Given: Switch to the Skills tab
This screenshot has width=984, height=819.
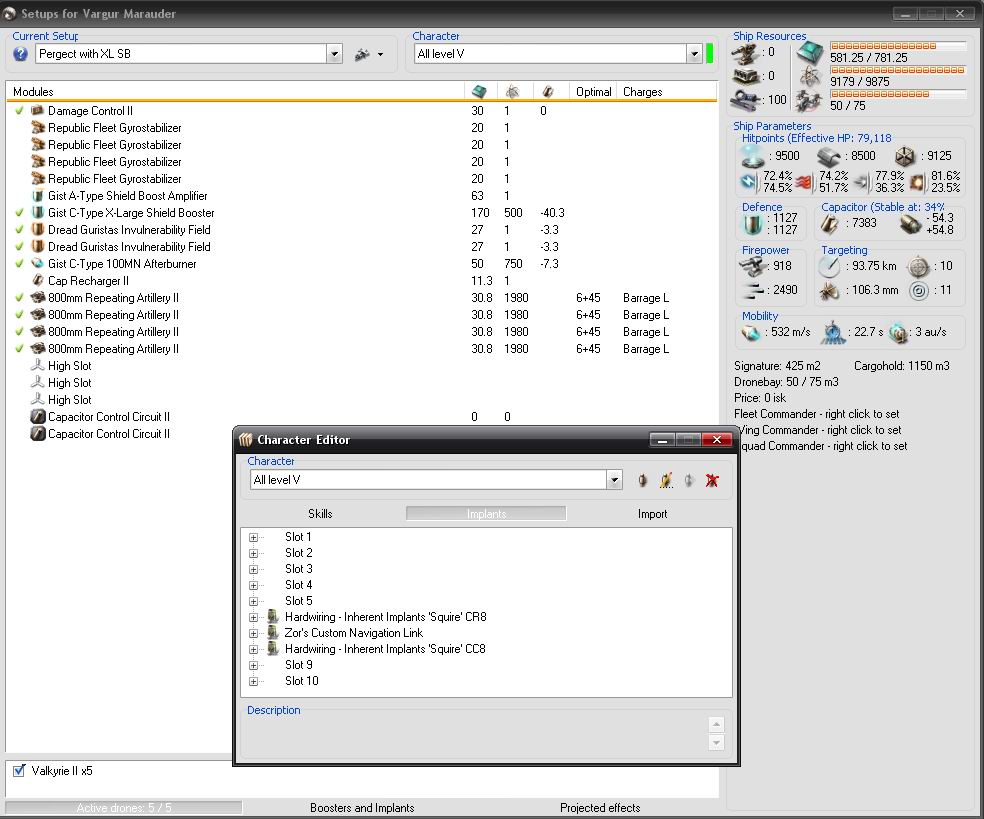Looking at the screenshot, I should (320, 514).
